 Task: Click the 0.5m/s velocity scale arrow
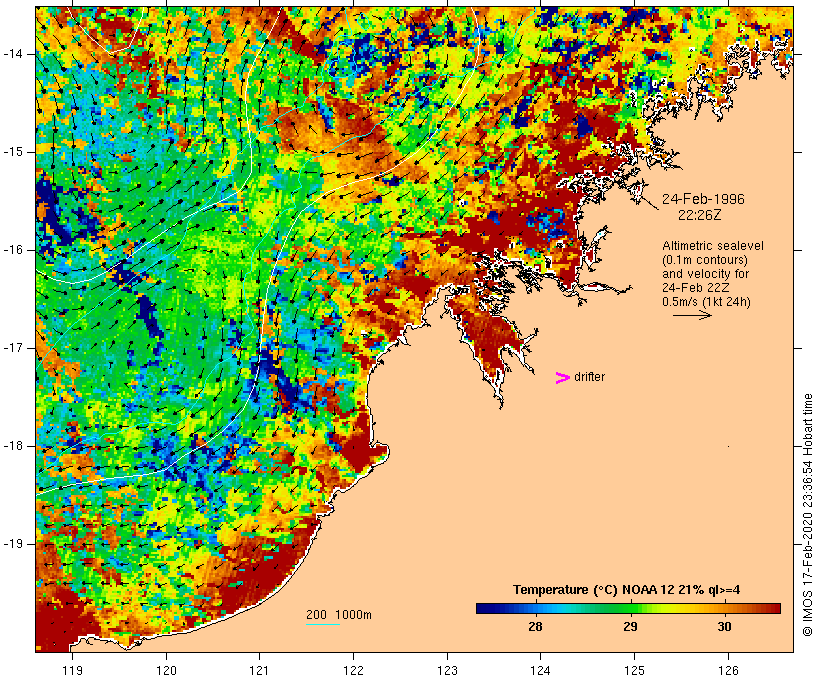pyautogui.click(x=692, y=315)
